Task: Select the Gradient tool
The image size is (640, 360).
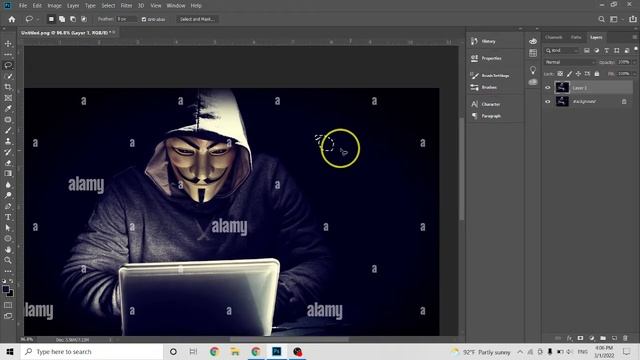Action: tap(8, 173)
